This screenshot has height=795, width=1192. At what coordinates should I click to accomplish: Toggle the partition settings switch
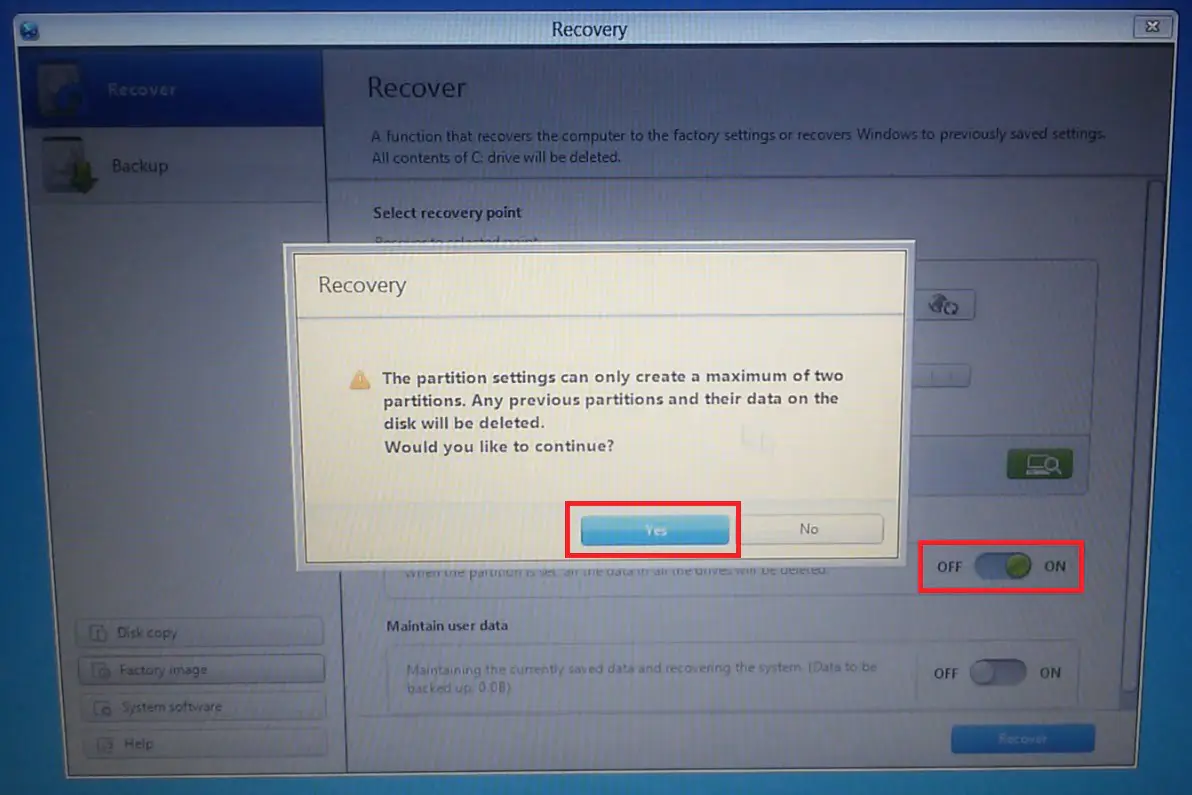coord(1003,566)
